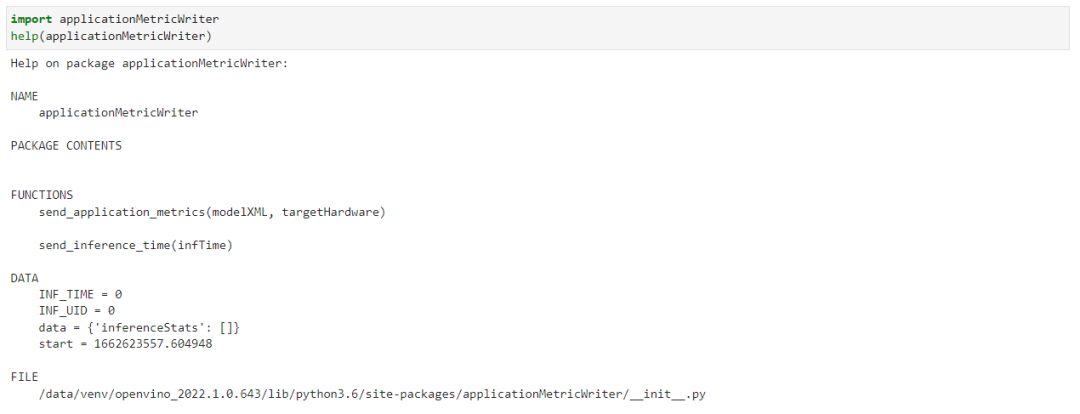1080x414 pixels.
Task: Click the help function call in the cell
Action: click(x=25, y=36)
